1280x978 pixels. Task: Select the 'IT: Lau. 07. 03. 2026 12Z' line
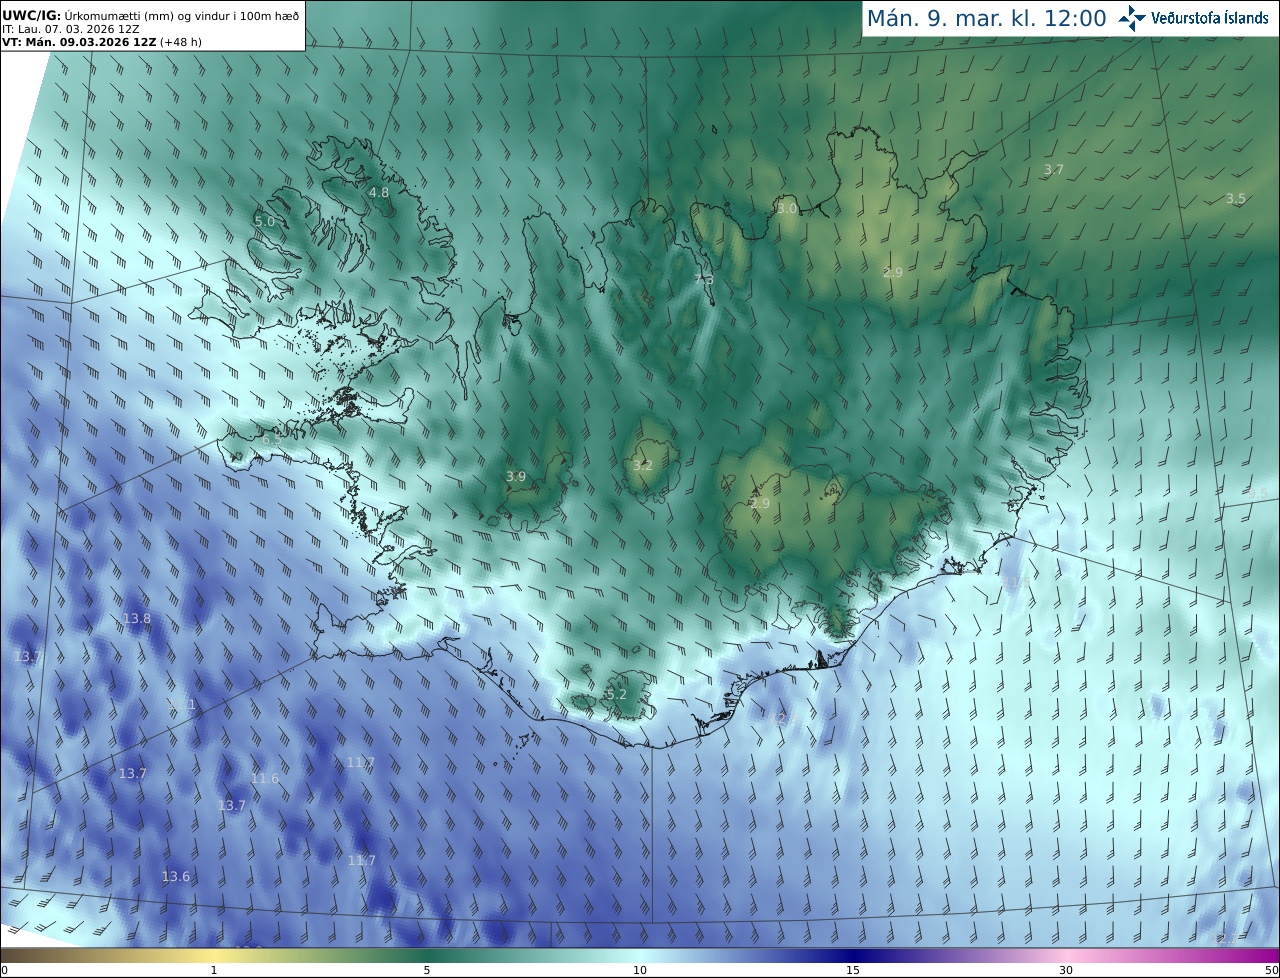(71, 29)
